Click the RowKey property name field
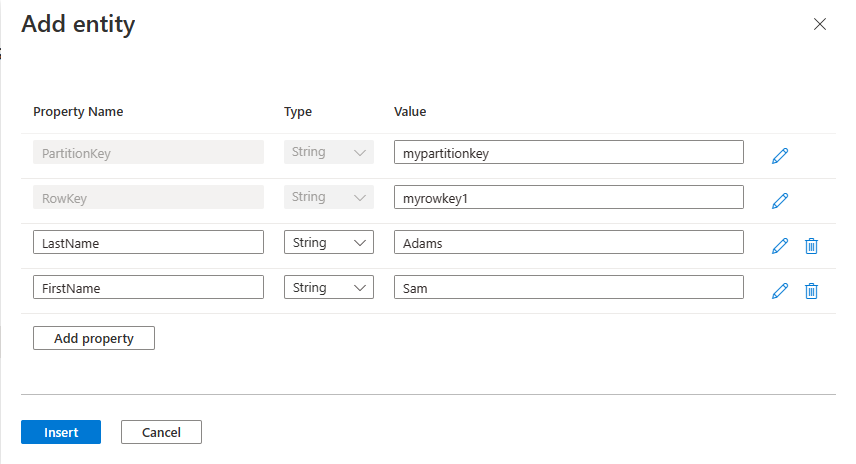The width and height of the screenshot is (856, 464). point(148,197)
